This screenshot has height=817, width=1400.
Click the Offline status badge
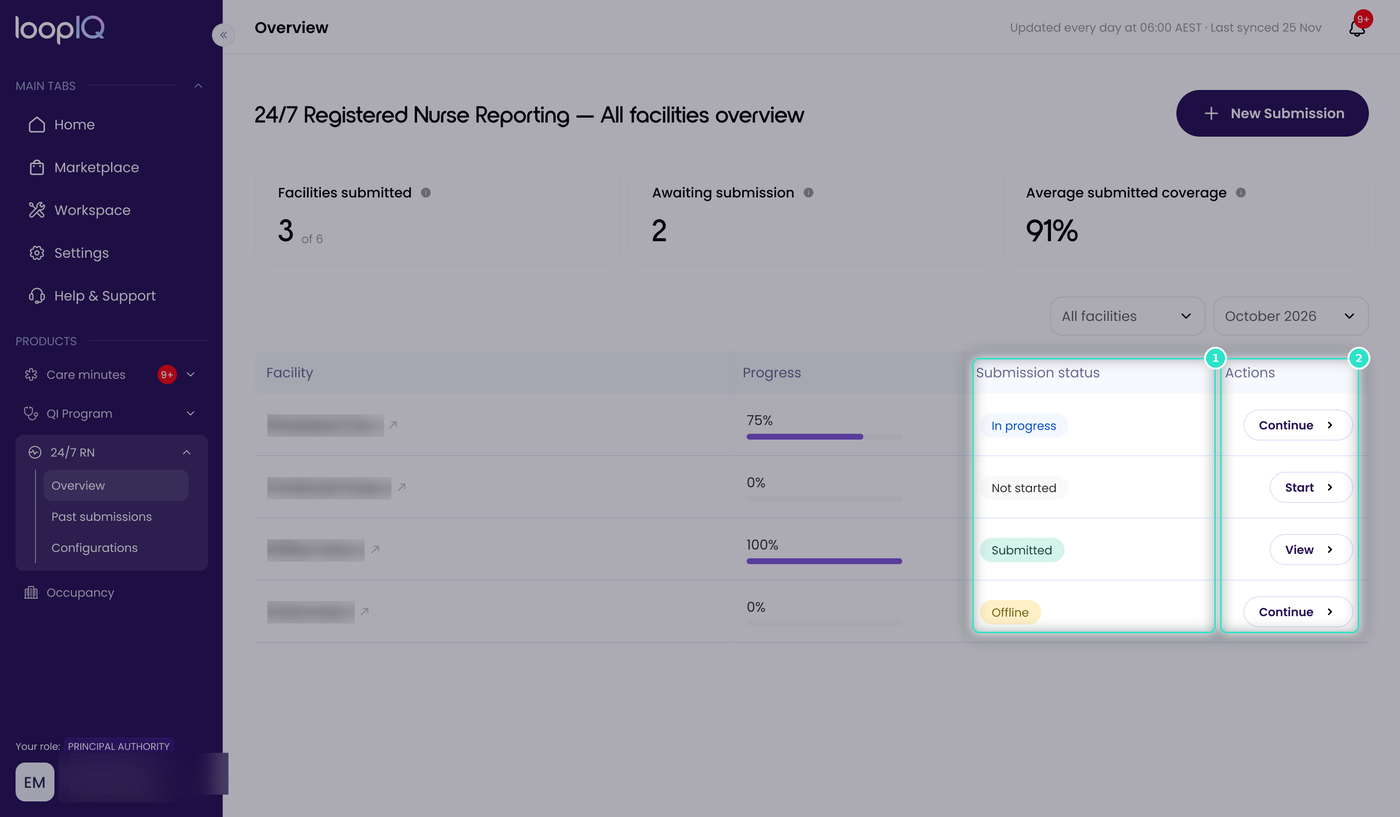[1010, 612]
